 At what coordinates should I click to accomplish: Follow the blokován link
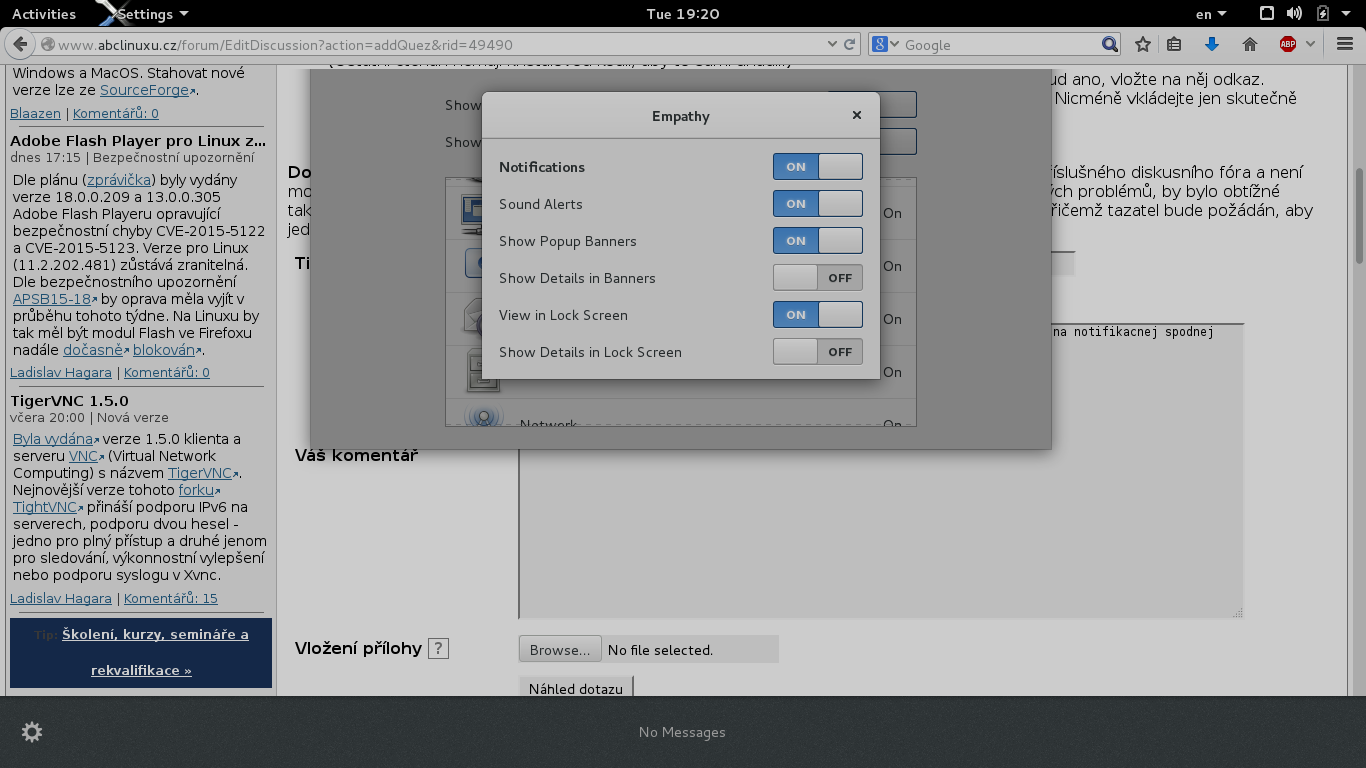point(164,350)
